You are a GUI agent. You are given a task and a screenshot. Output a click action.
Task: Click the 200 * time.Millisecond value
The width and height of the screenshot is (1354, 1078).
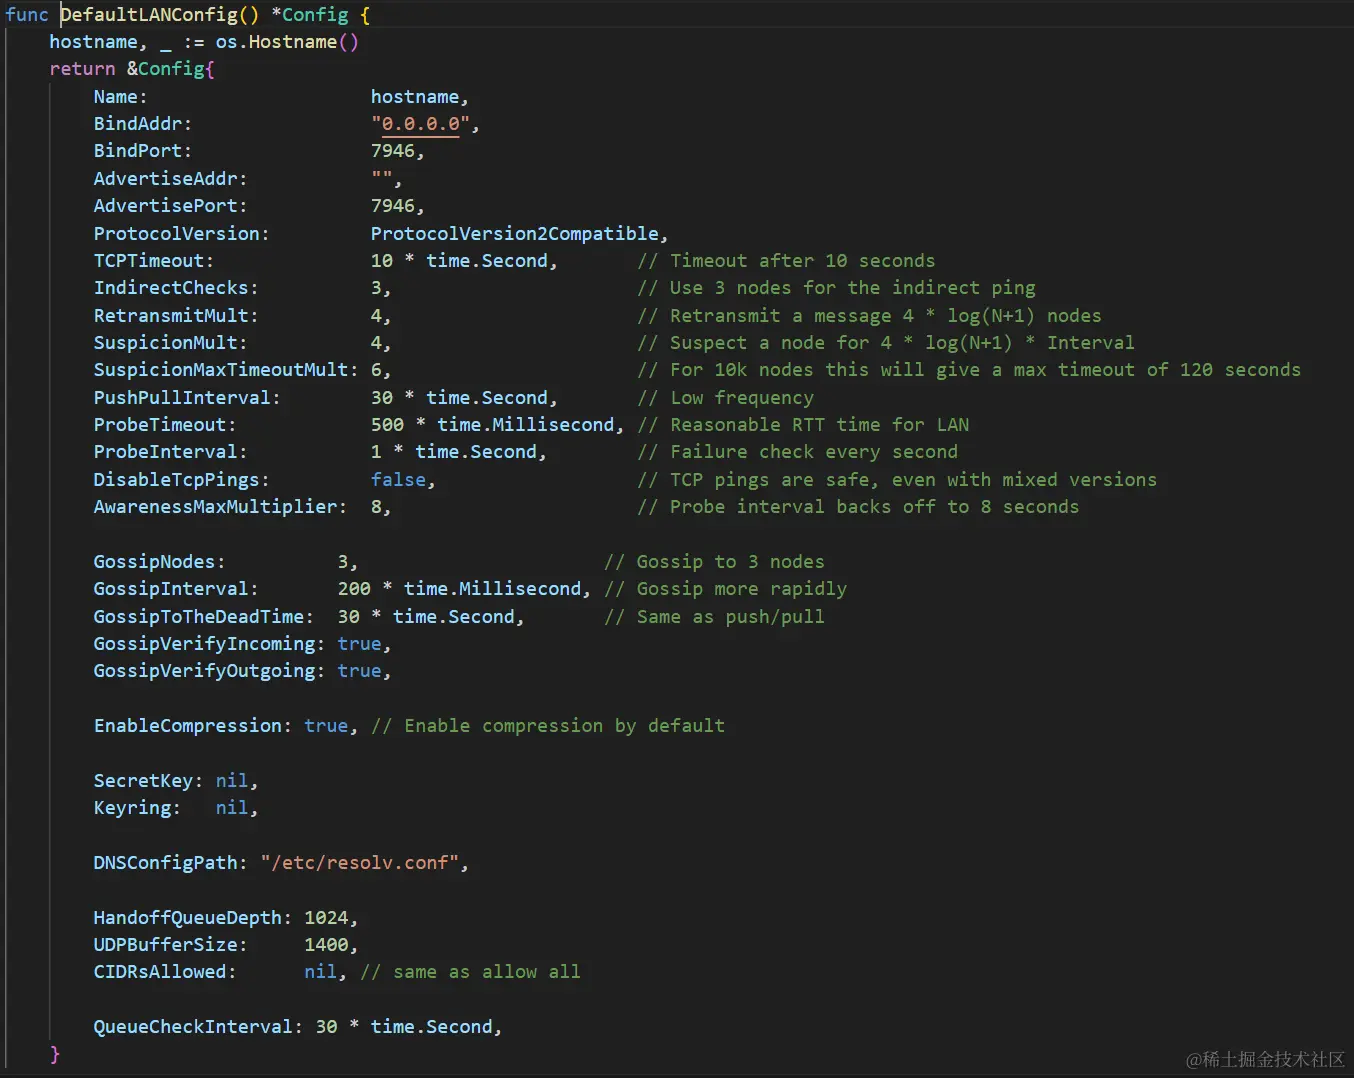tap(459, 589)
